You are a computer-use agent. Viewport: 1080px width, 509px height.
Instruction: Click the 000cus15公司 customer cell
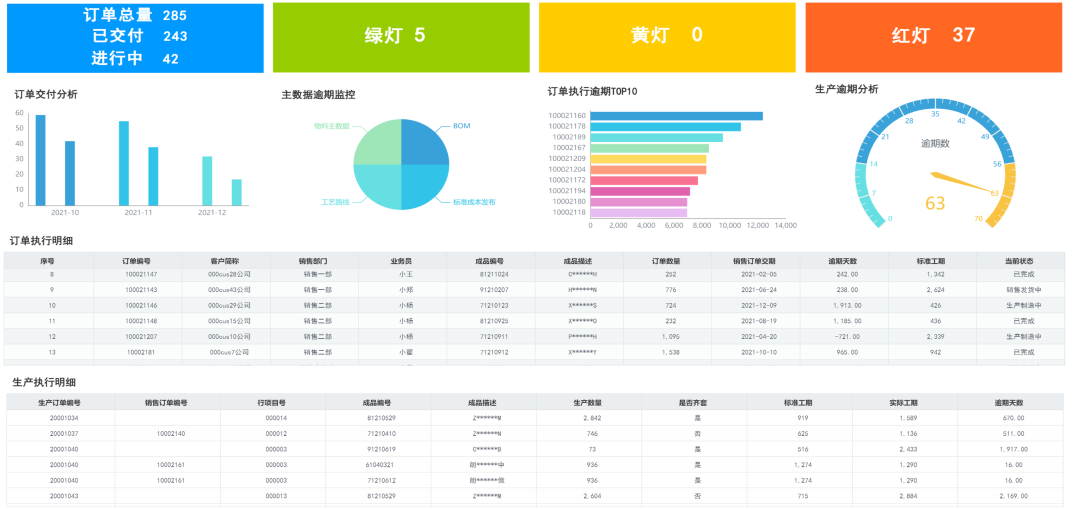229,321
